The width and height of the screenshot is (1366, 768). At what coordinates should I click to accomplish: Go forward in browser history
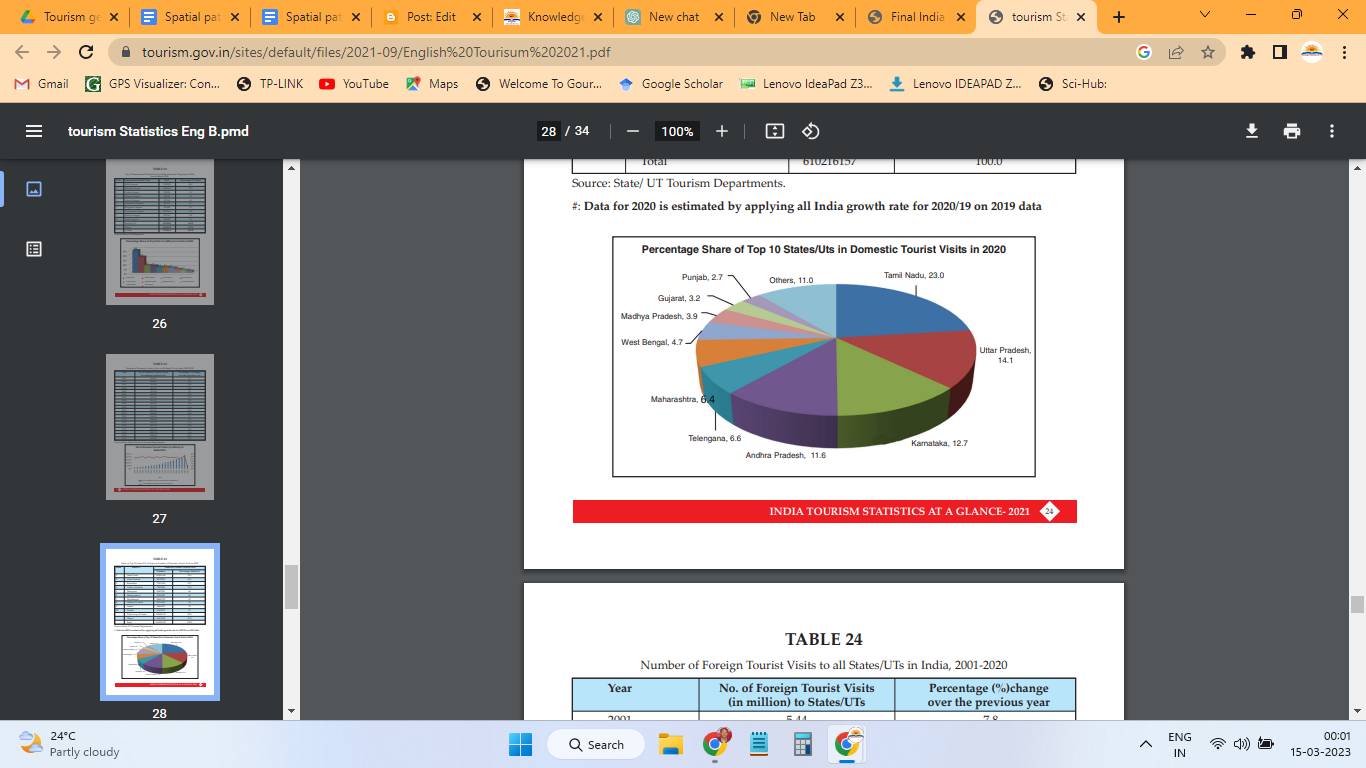pos(54,52)
